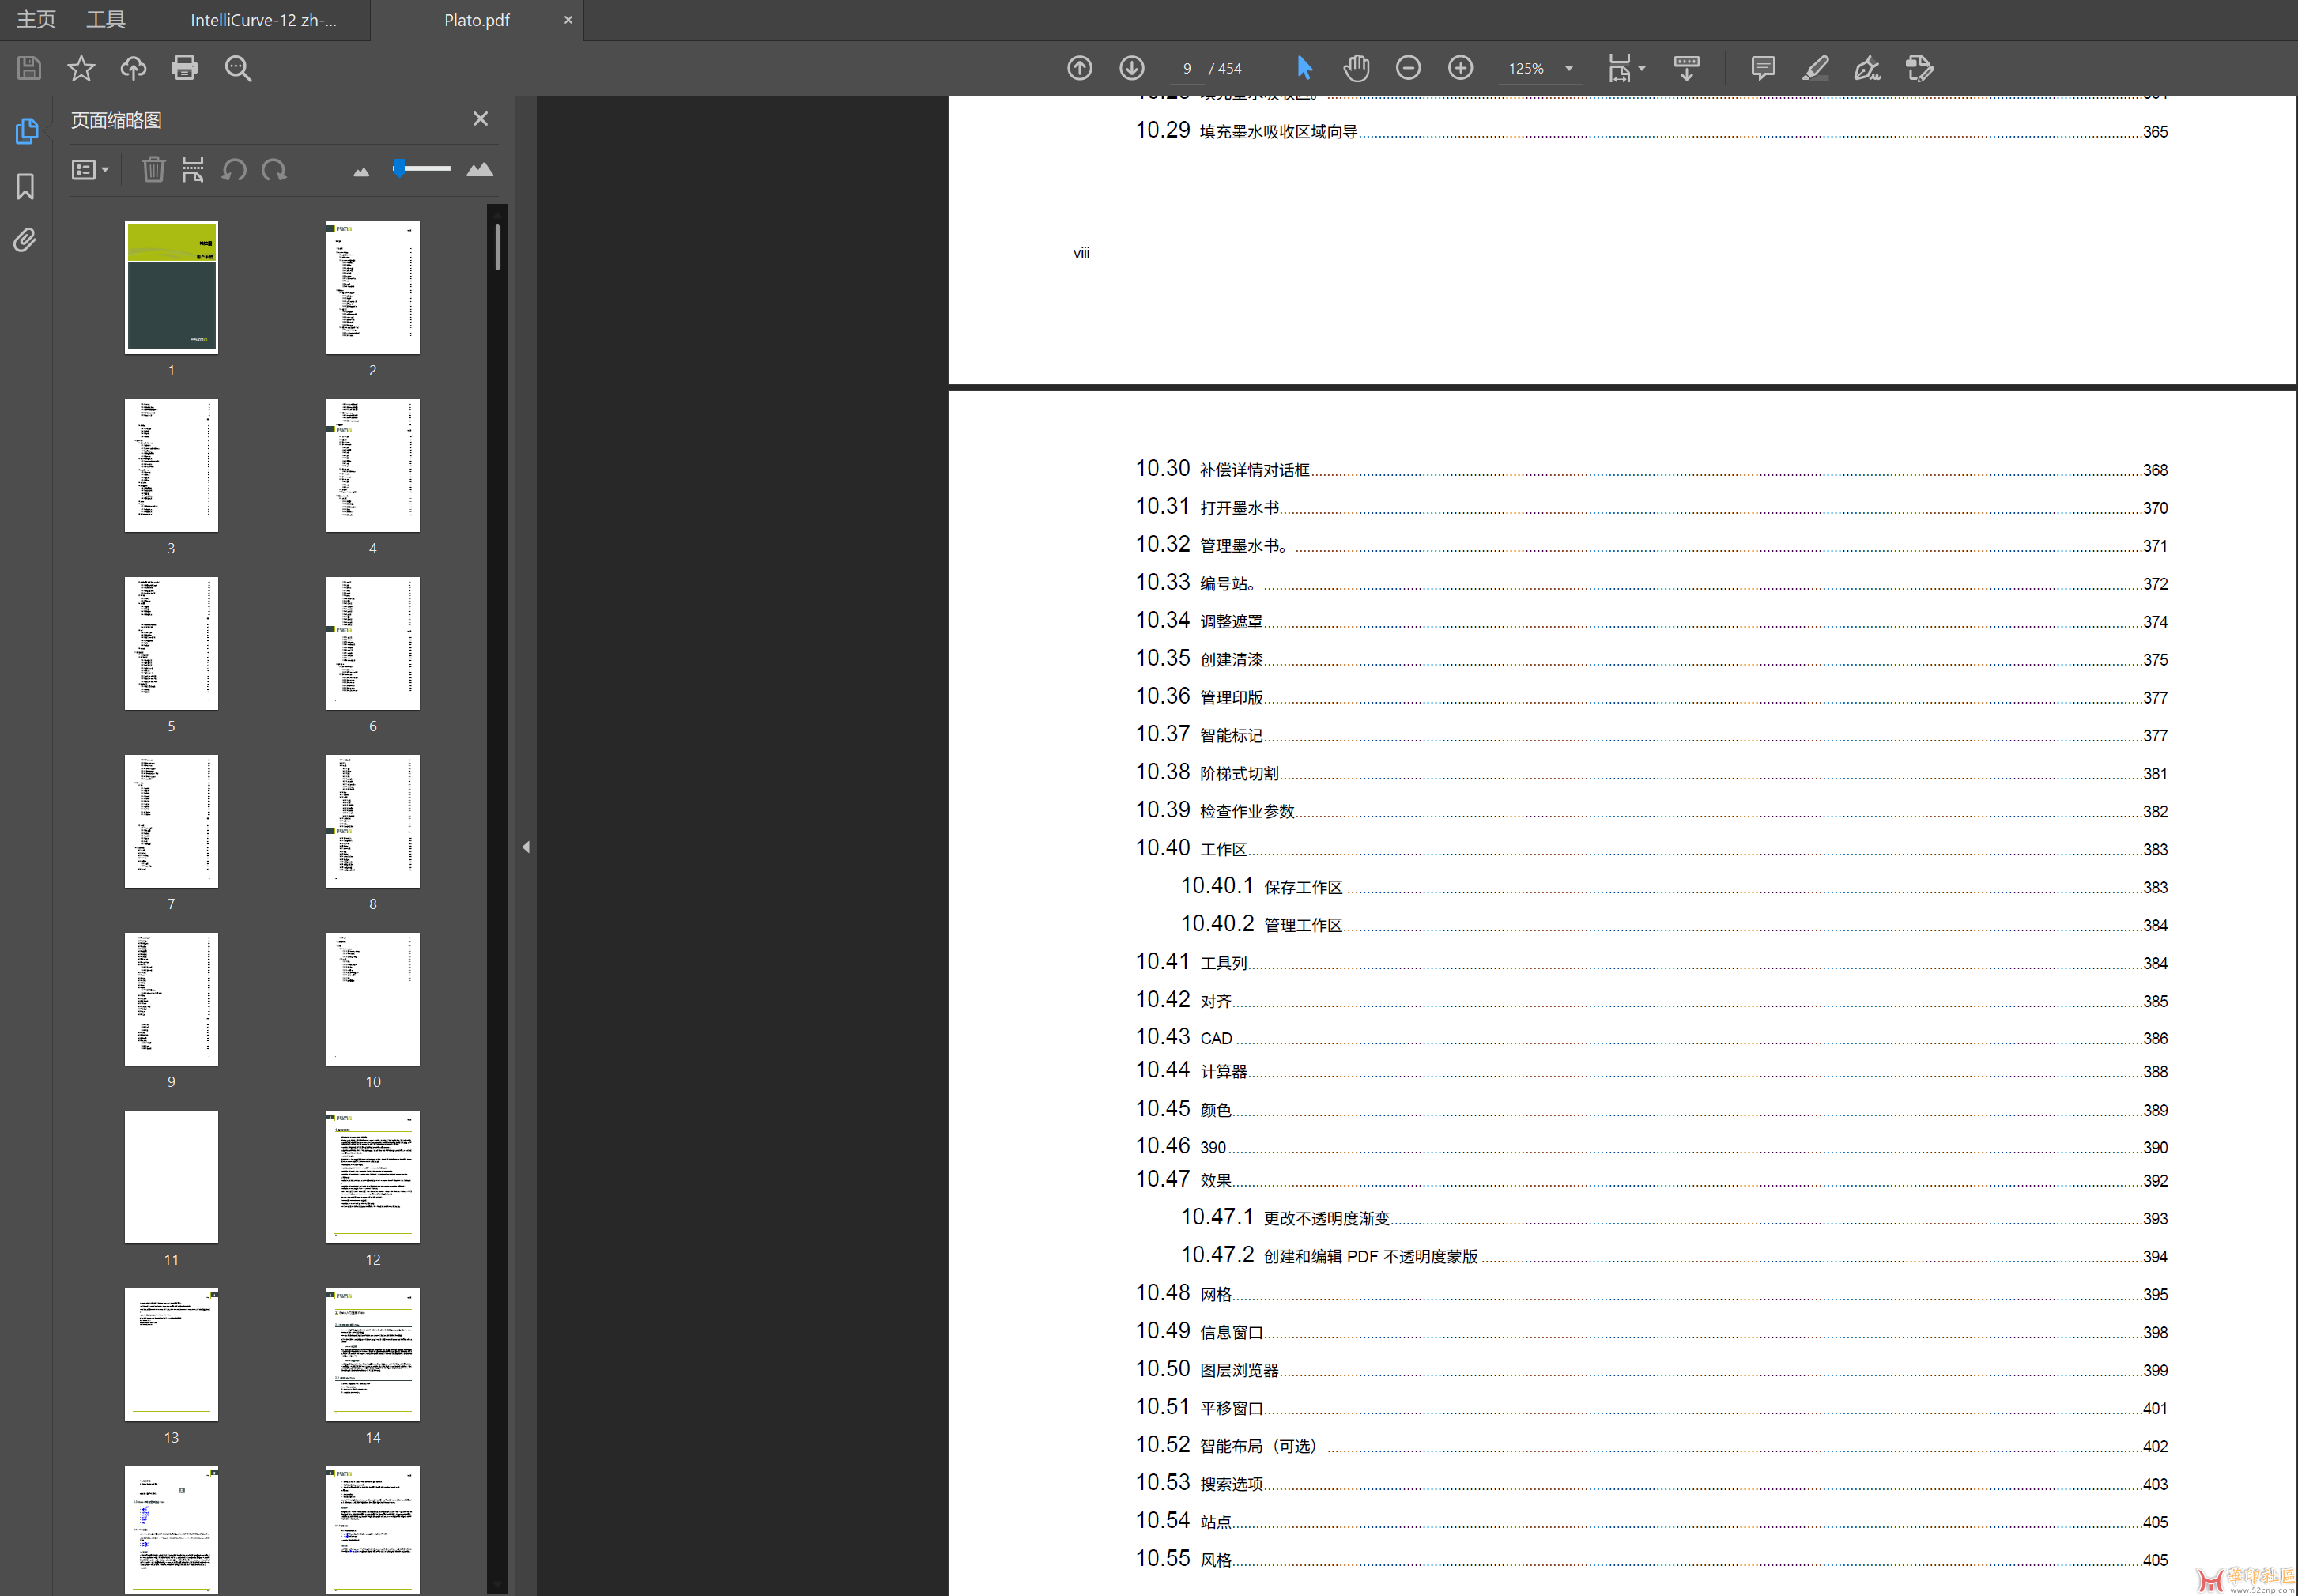Open the bookmarks sidebar panel

26,186
